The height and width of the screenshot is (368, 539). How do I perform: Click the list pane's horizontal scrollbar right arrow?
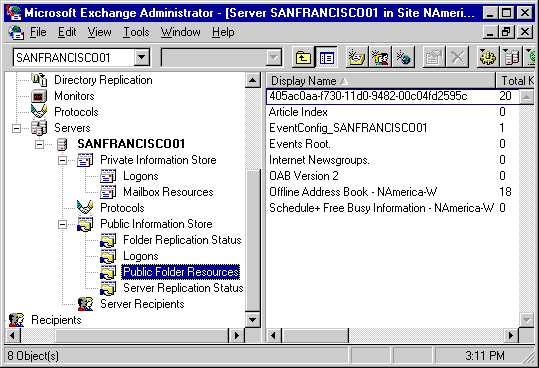tap(510, 335)
